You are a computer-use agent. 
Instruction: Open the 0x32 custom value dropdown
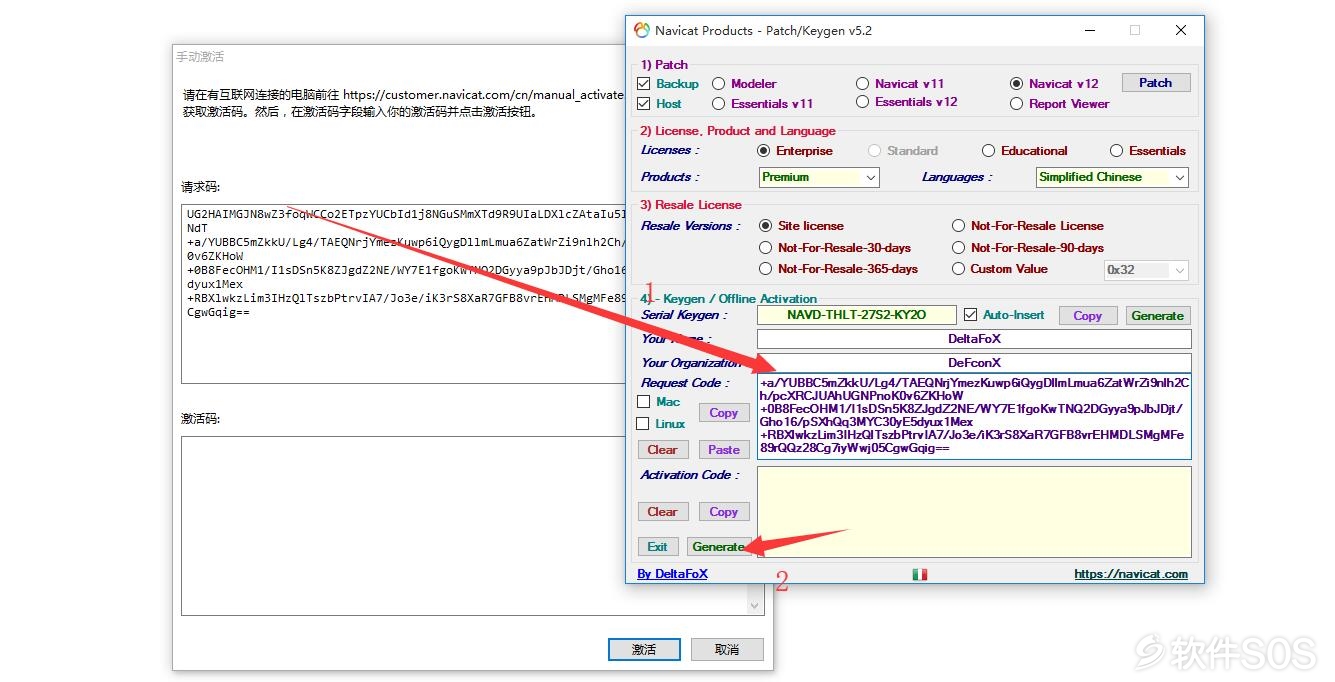click(x=1146, y=270)
